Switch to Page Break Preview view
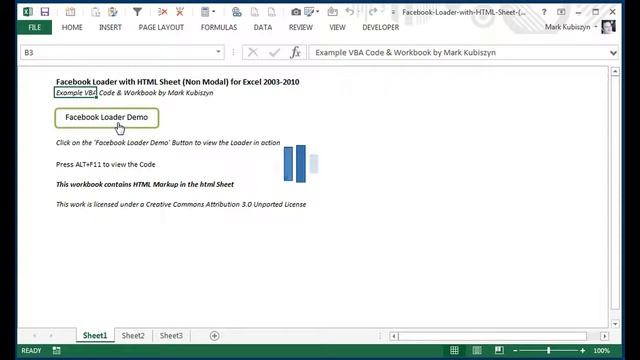 tap(499, 350)
